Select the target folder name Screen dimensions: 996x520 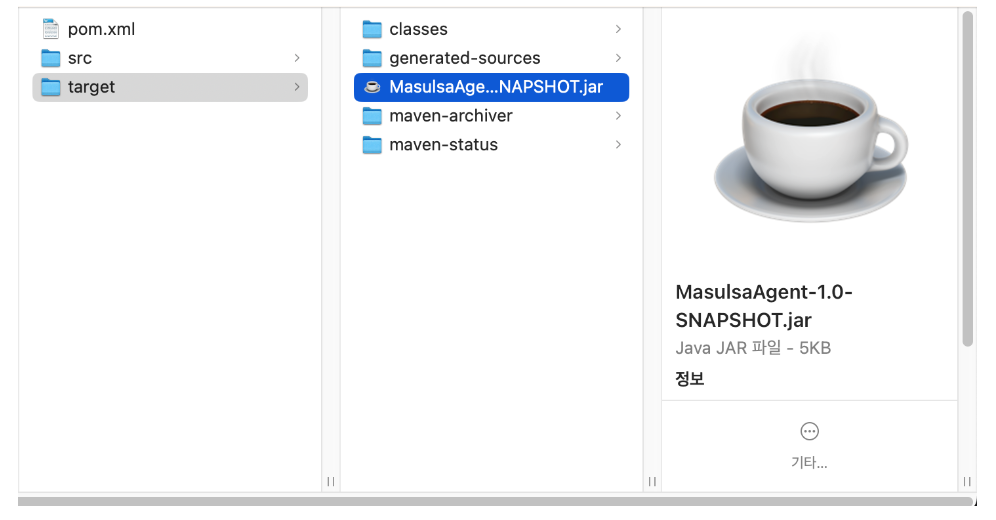[x=91, y=87]
